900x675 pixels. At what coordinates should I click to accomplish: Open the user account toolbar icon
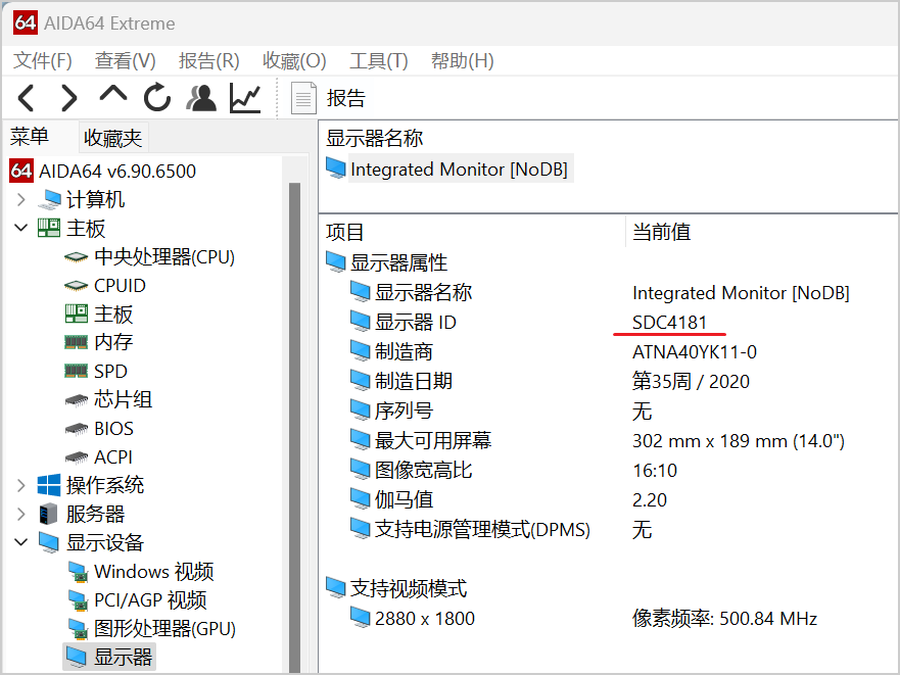pos(201,98)
